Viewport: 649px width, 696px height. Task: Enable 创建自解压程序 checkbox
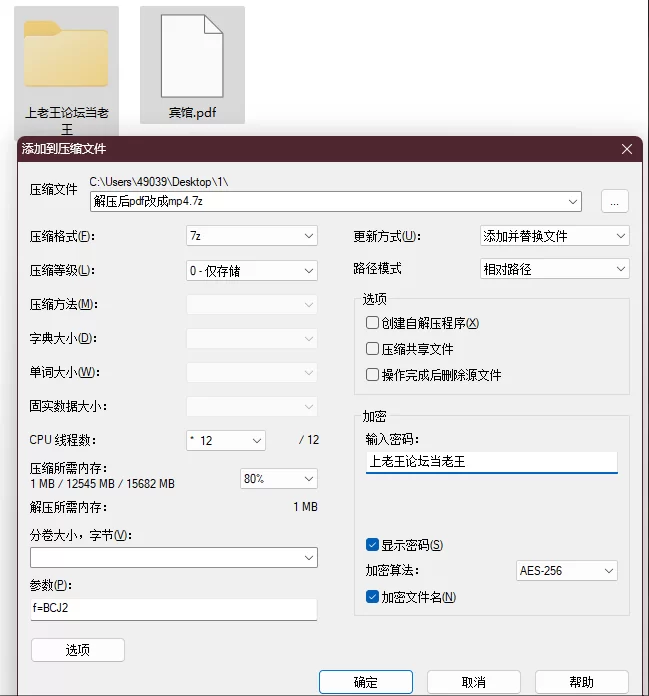[x=372, y=323]
